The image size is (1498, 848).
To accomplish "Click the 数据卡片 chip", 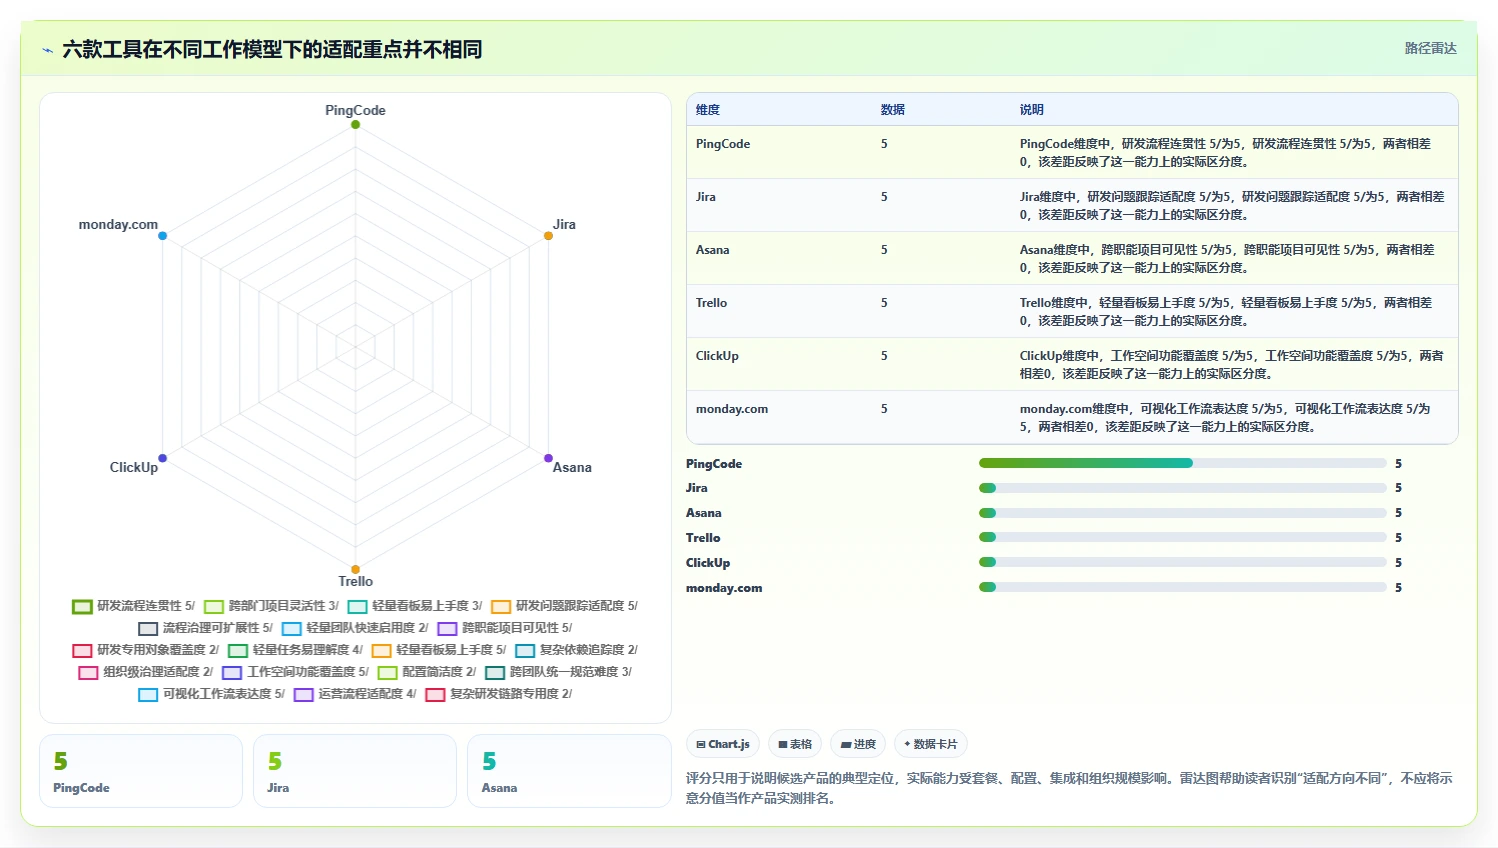I will [931, 744].
